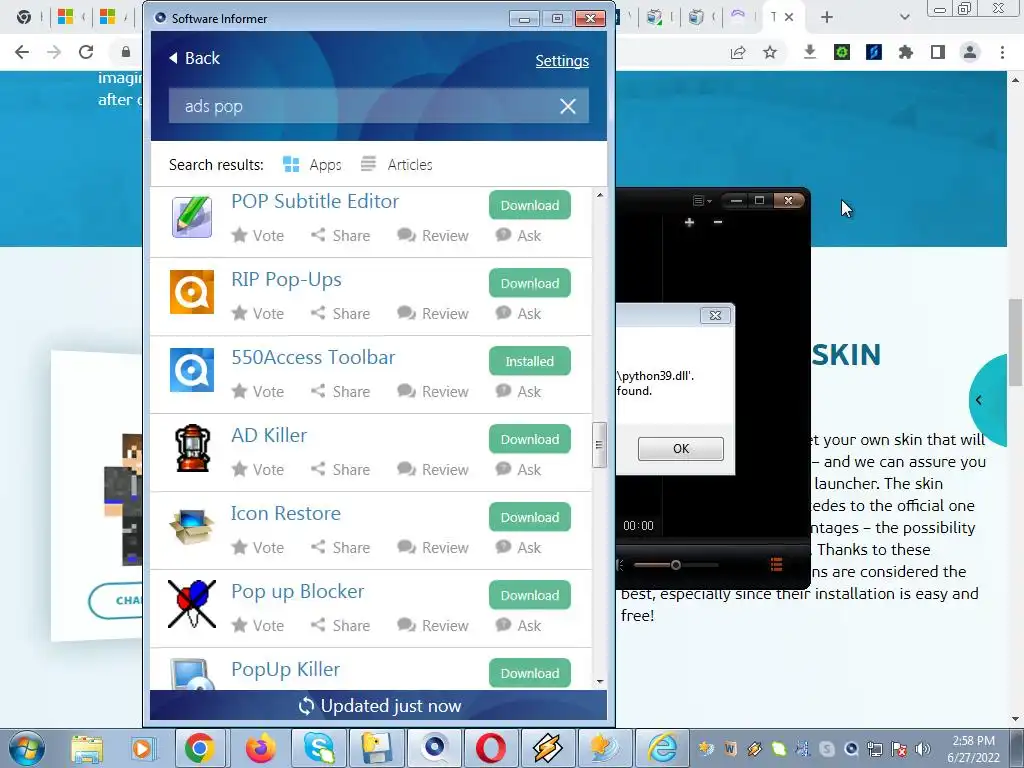Click the results list scrollbar handle
This screenshot has width=1024, height=768.
click(x=599, y=445)
